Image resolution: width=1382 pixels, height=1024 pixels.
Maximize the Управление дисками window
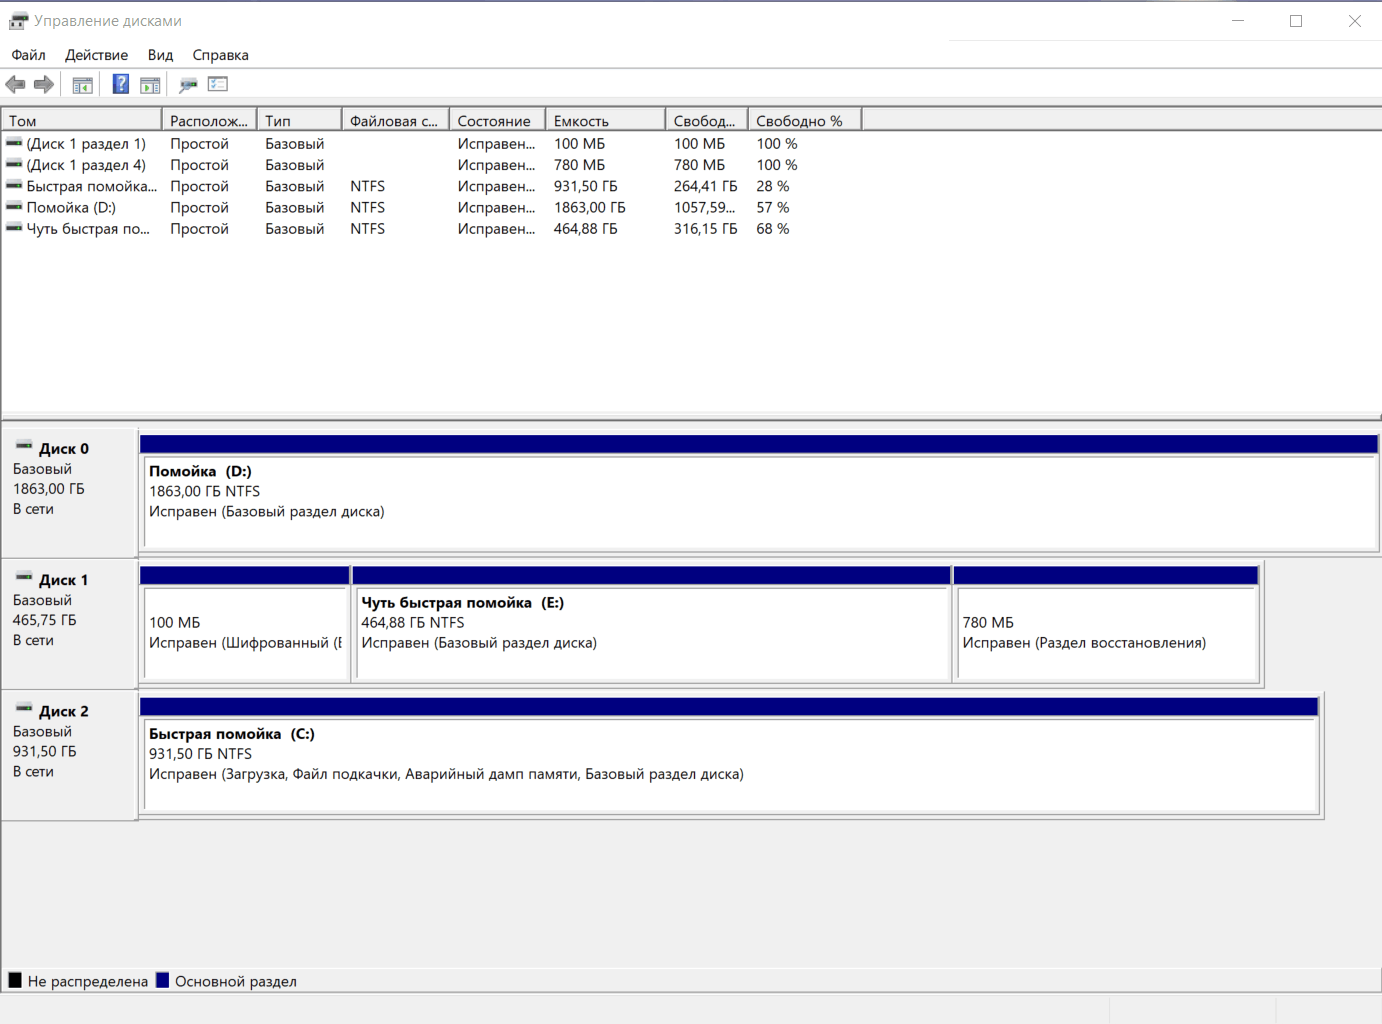click(x=1296, y=20)
